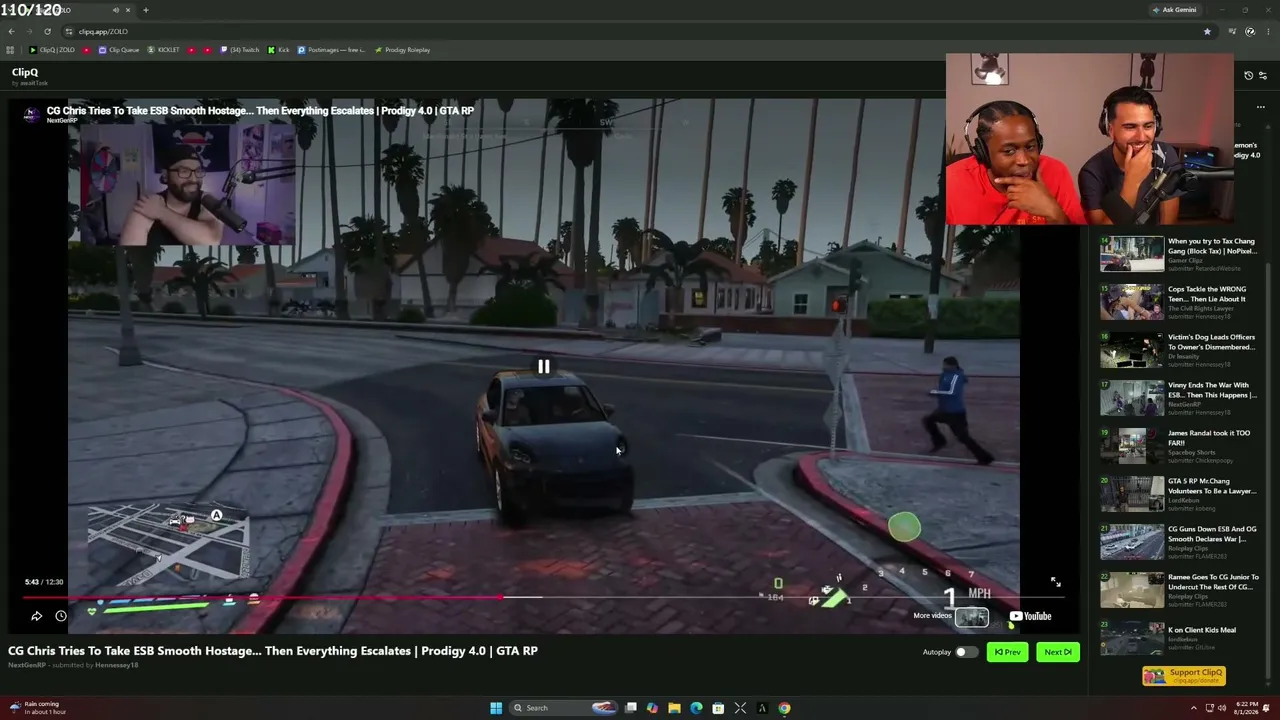Click the video title at top of player
The image size is (1280, 720).
[260, 111]
